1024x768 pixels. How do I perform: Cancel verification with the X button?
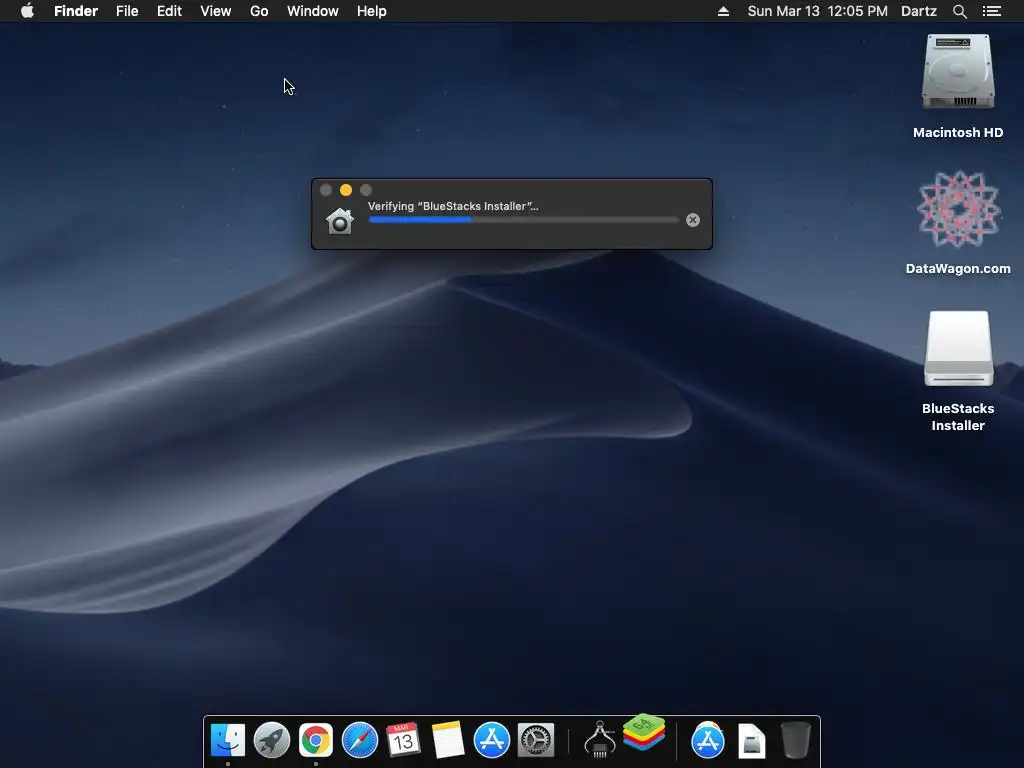pyautogui.click(x=693, y=220)
